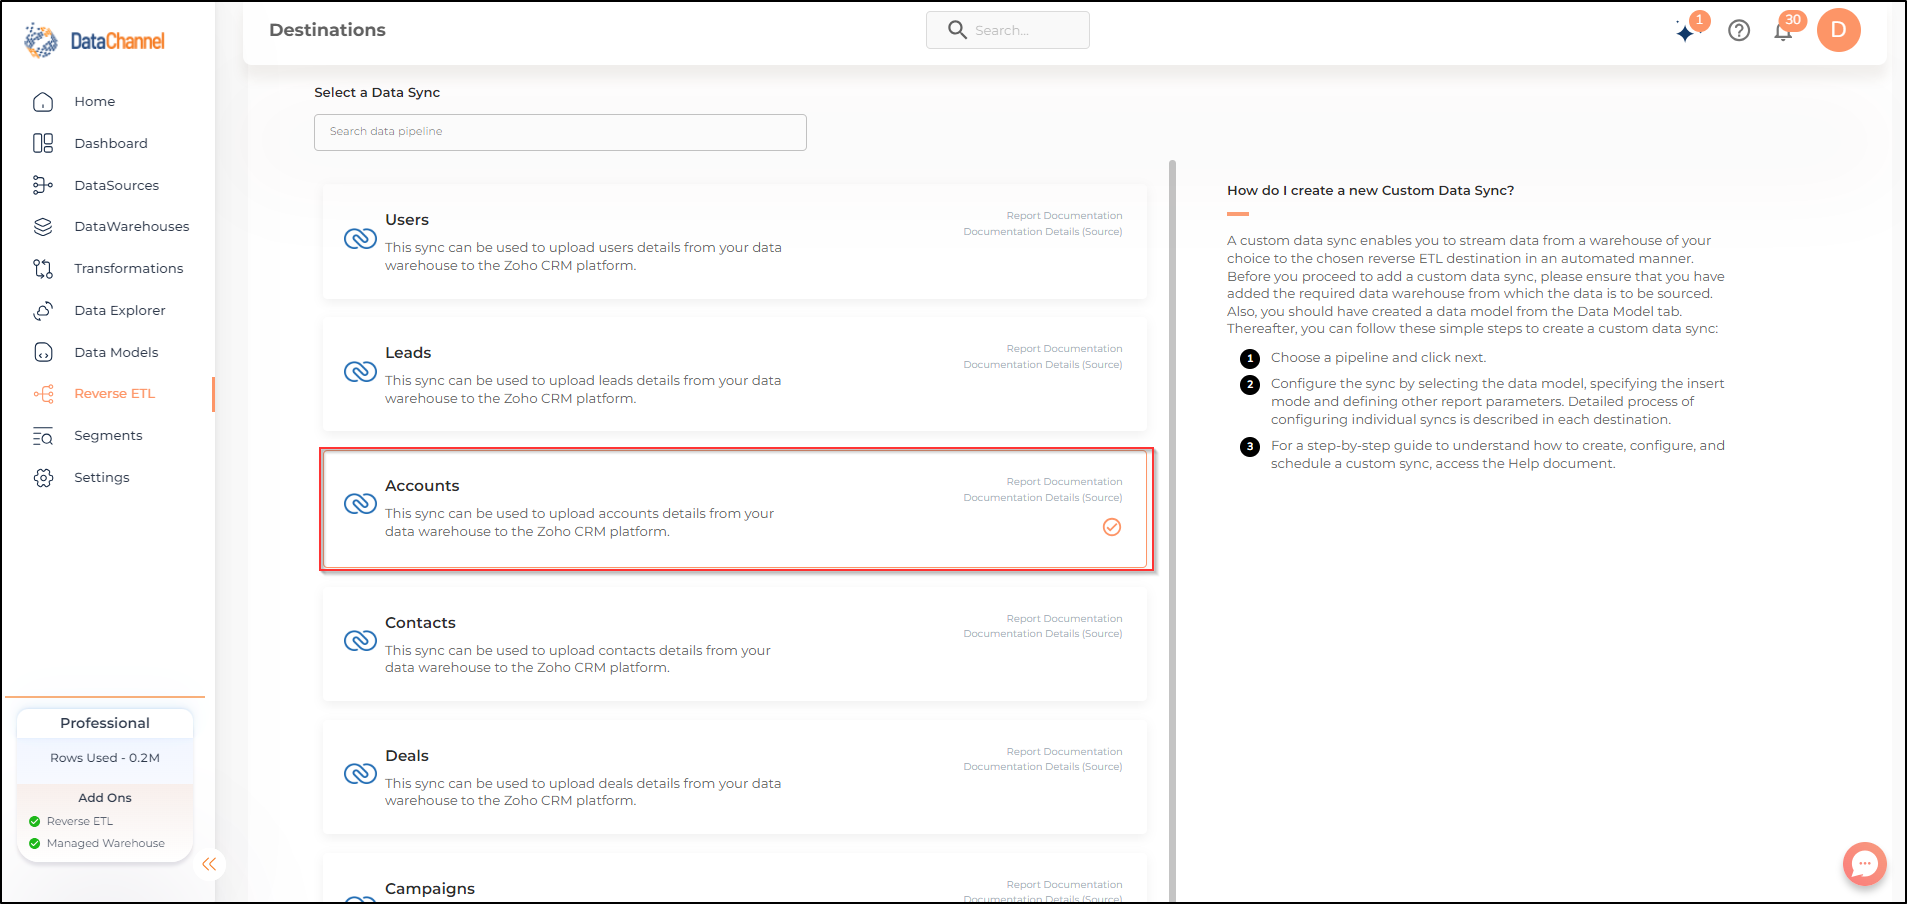Click the Data Models icon
Viewport: 1907px width, 904px height.
(x=43, y=352)
